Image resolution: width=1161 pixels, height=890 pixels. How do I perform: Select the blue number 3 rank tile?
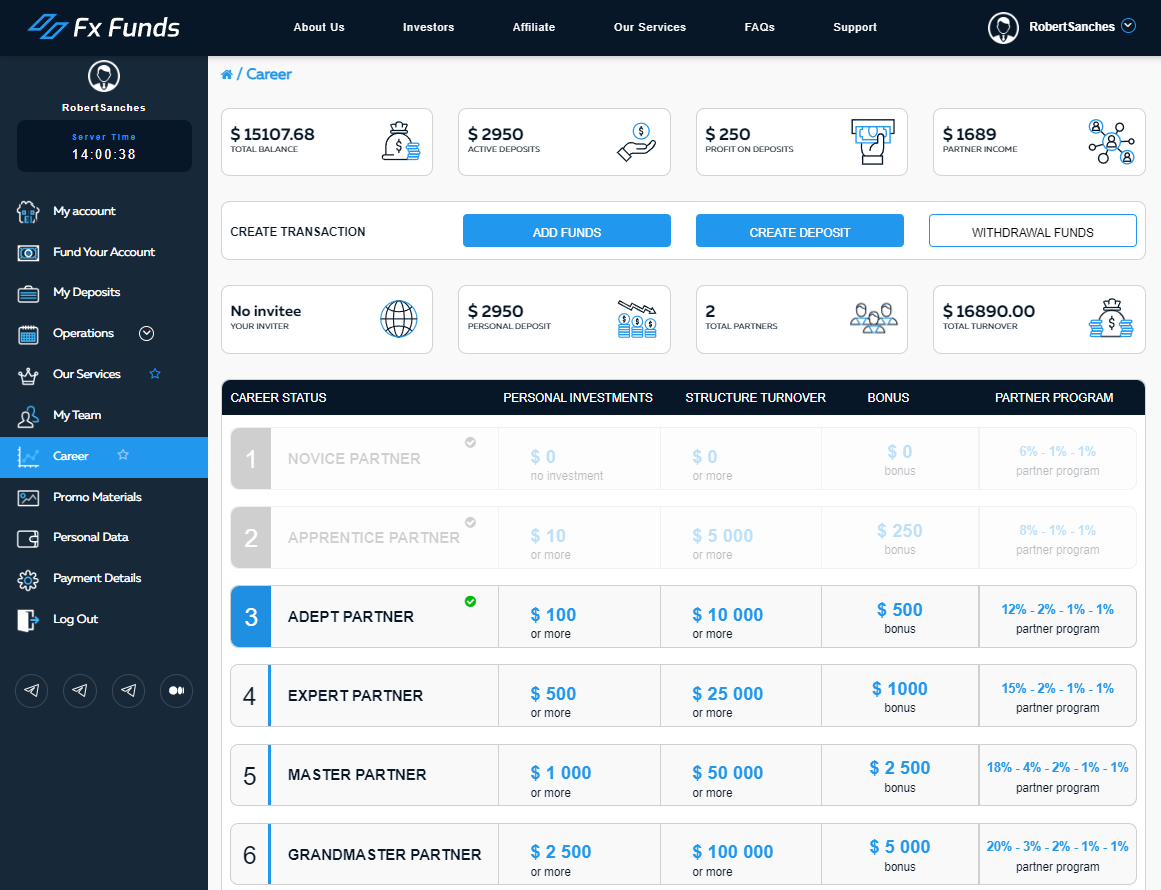click(251, 616)
